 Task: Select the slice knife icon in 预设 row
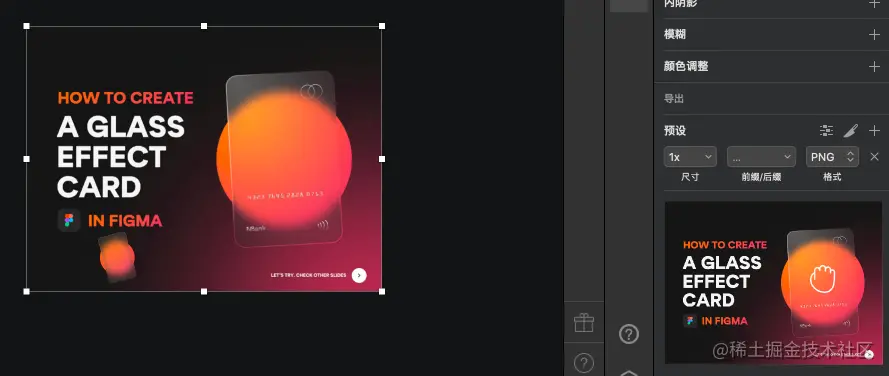pyautogui.click(x=850, y=131)
